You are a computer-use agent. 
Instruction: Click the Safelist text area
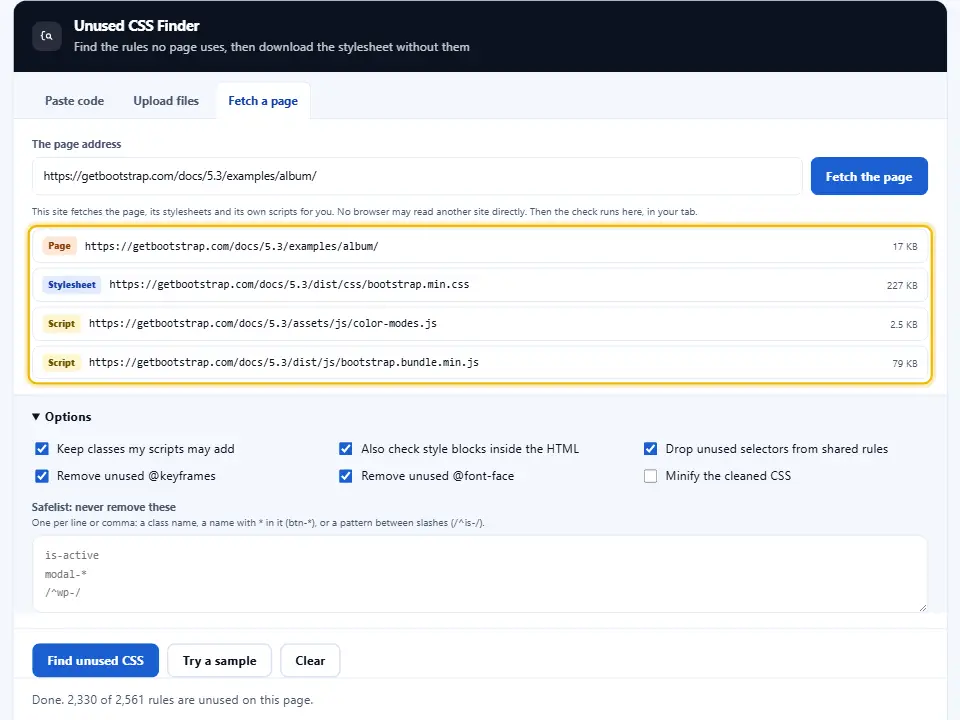point(480,574)
